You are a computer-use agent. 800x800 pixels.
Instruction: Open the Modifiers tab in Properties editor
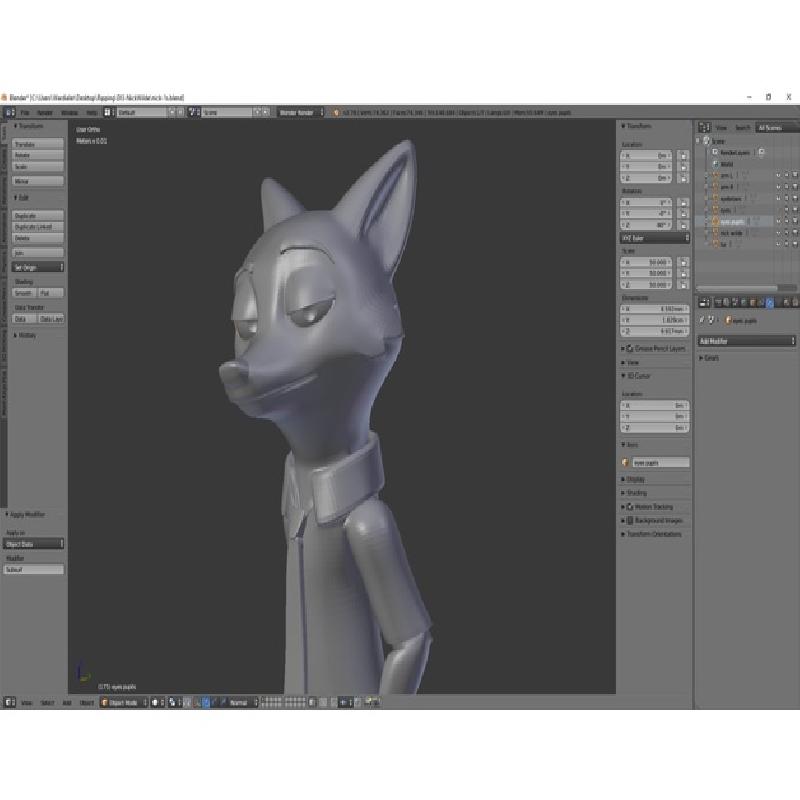(x=769, y=303)
